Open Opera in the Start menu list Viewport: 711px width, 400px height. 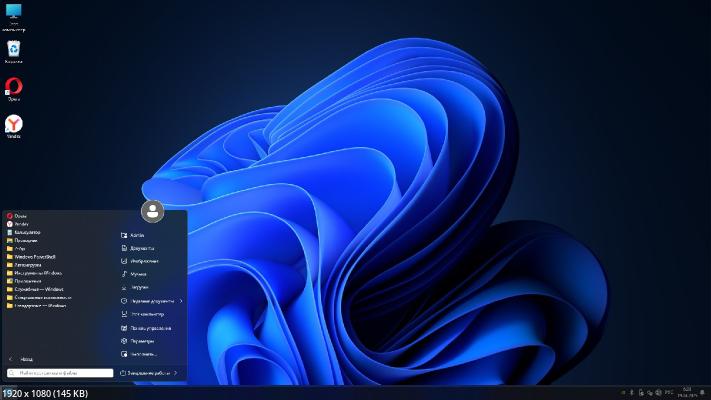coord(16,216)
